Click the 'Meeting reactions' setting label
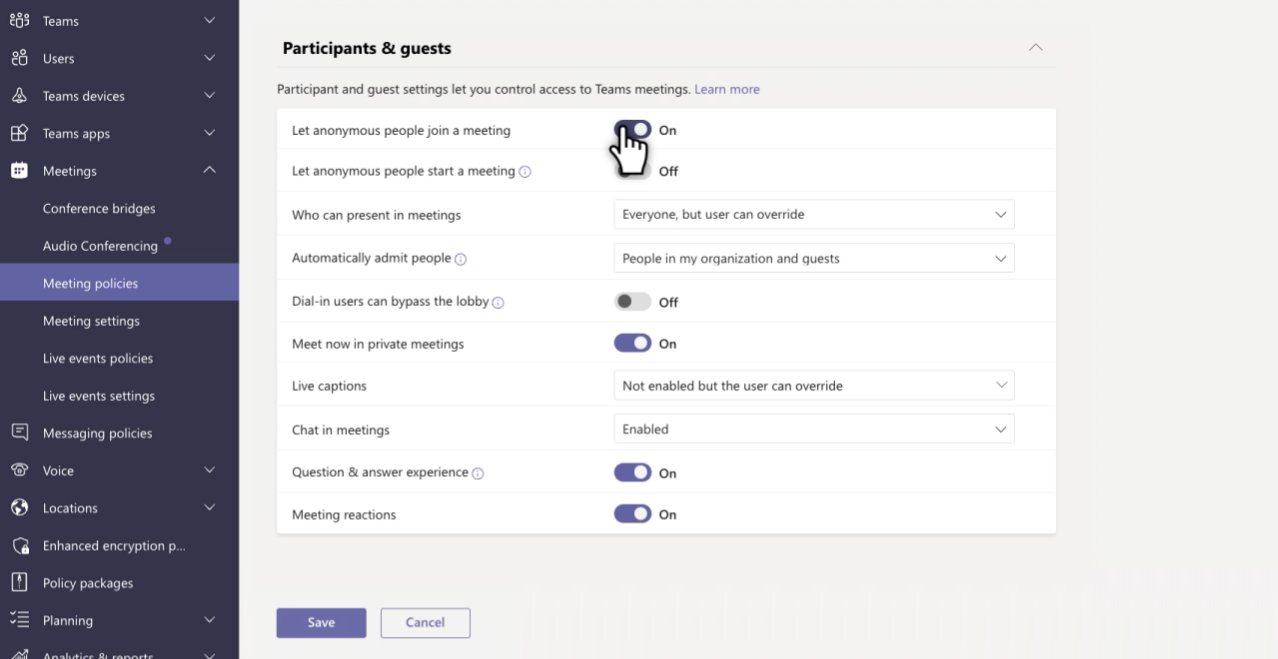This screenshot has width=1278, height=659. [344, 515]
